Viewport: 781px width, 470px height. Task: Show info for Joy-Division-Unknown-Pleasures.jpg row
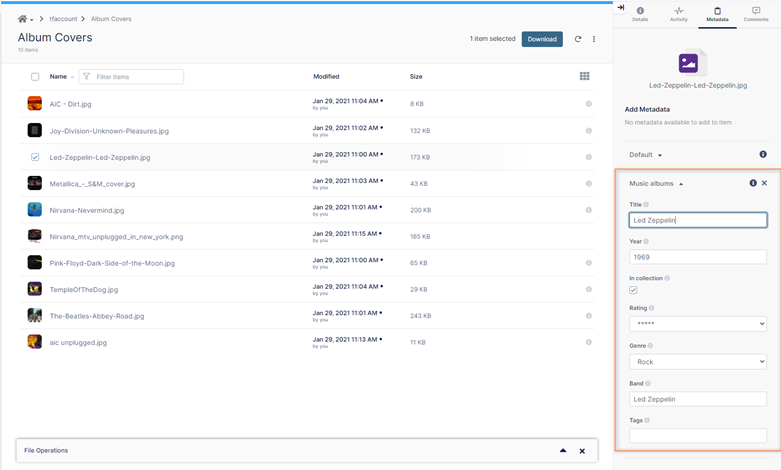pos(589,131)
